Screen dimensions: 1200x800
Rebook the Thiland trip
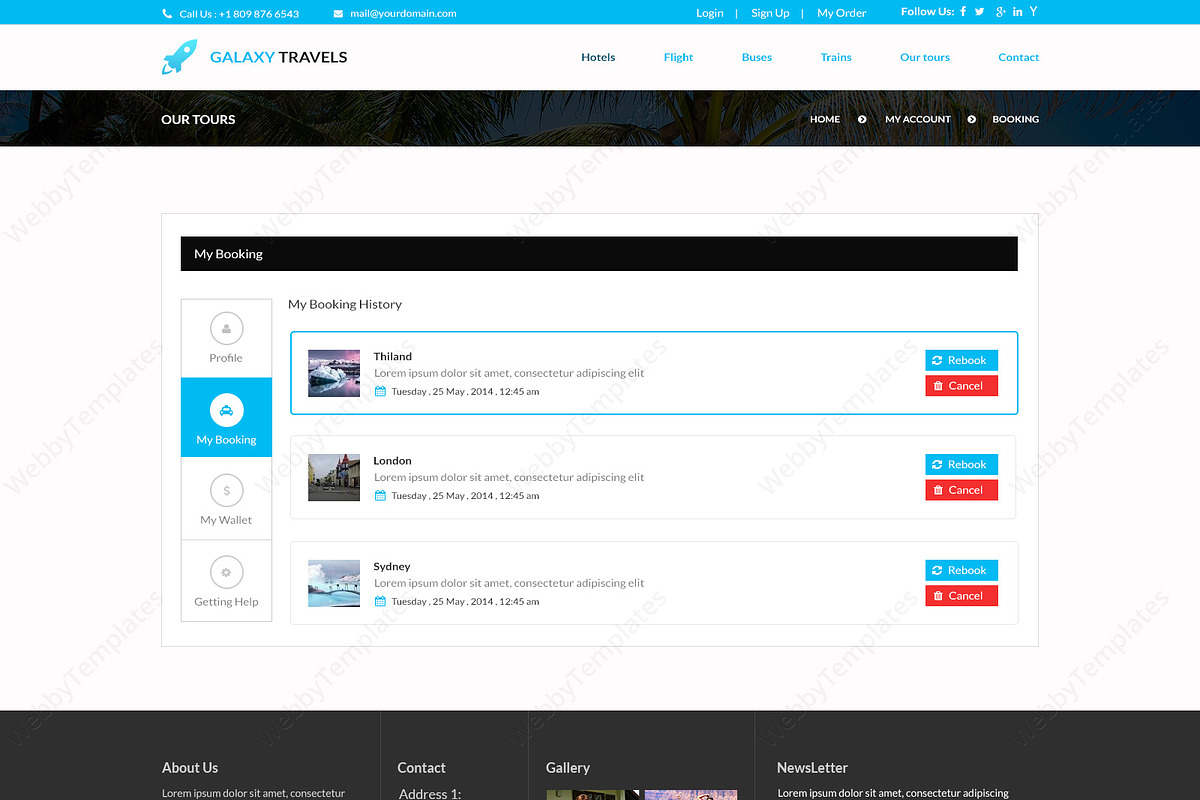pyautogui.click(x=962, y=360)
